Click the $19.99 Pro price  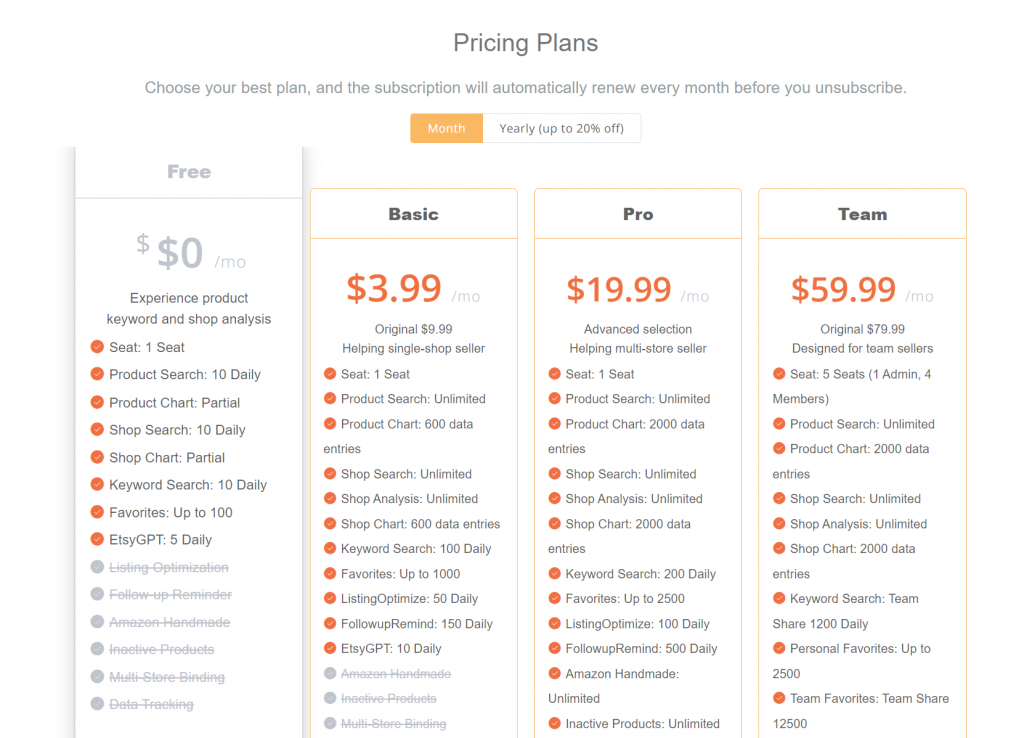[618, 289]
